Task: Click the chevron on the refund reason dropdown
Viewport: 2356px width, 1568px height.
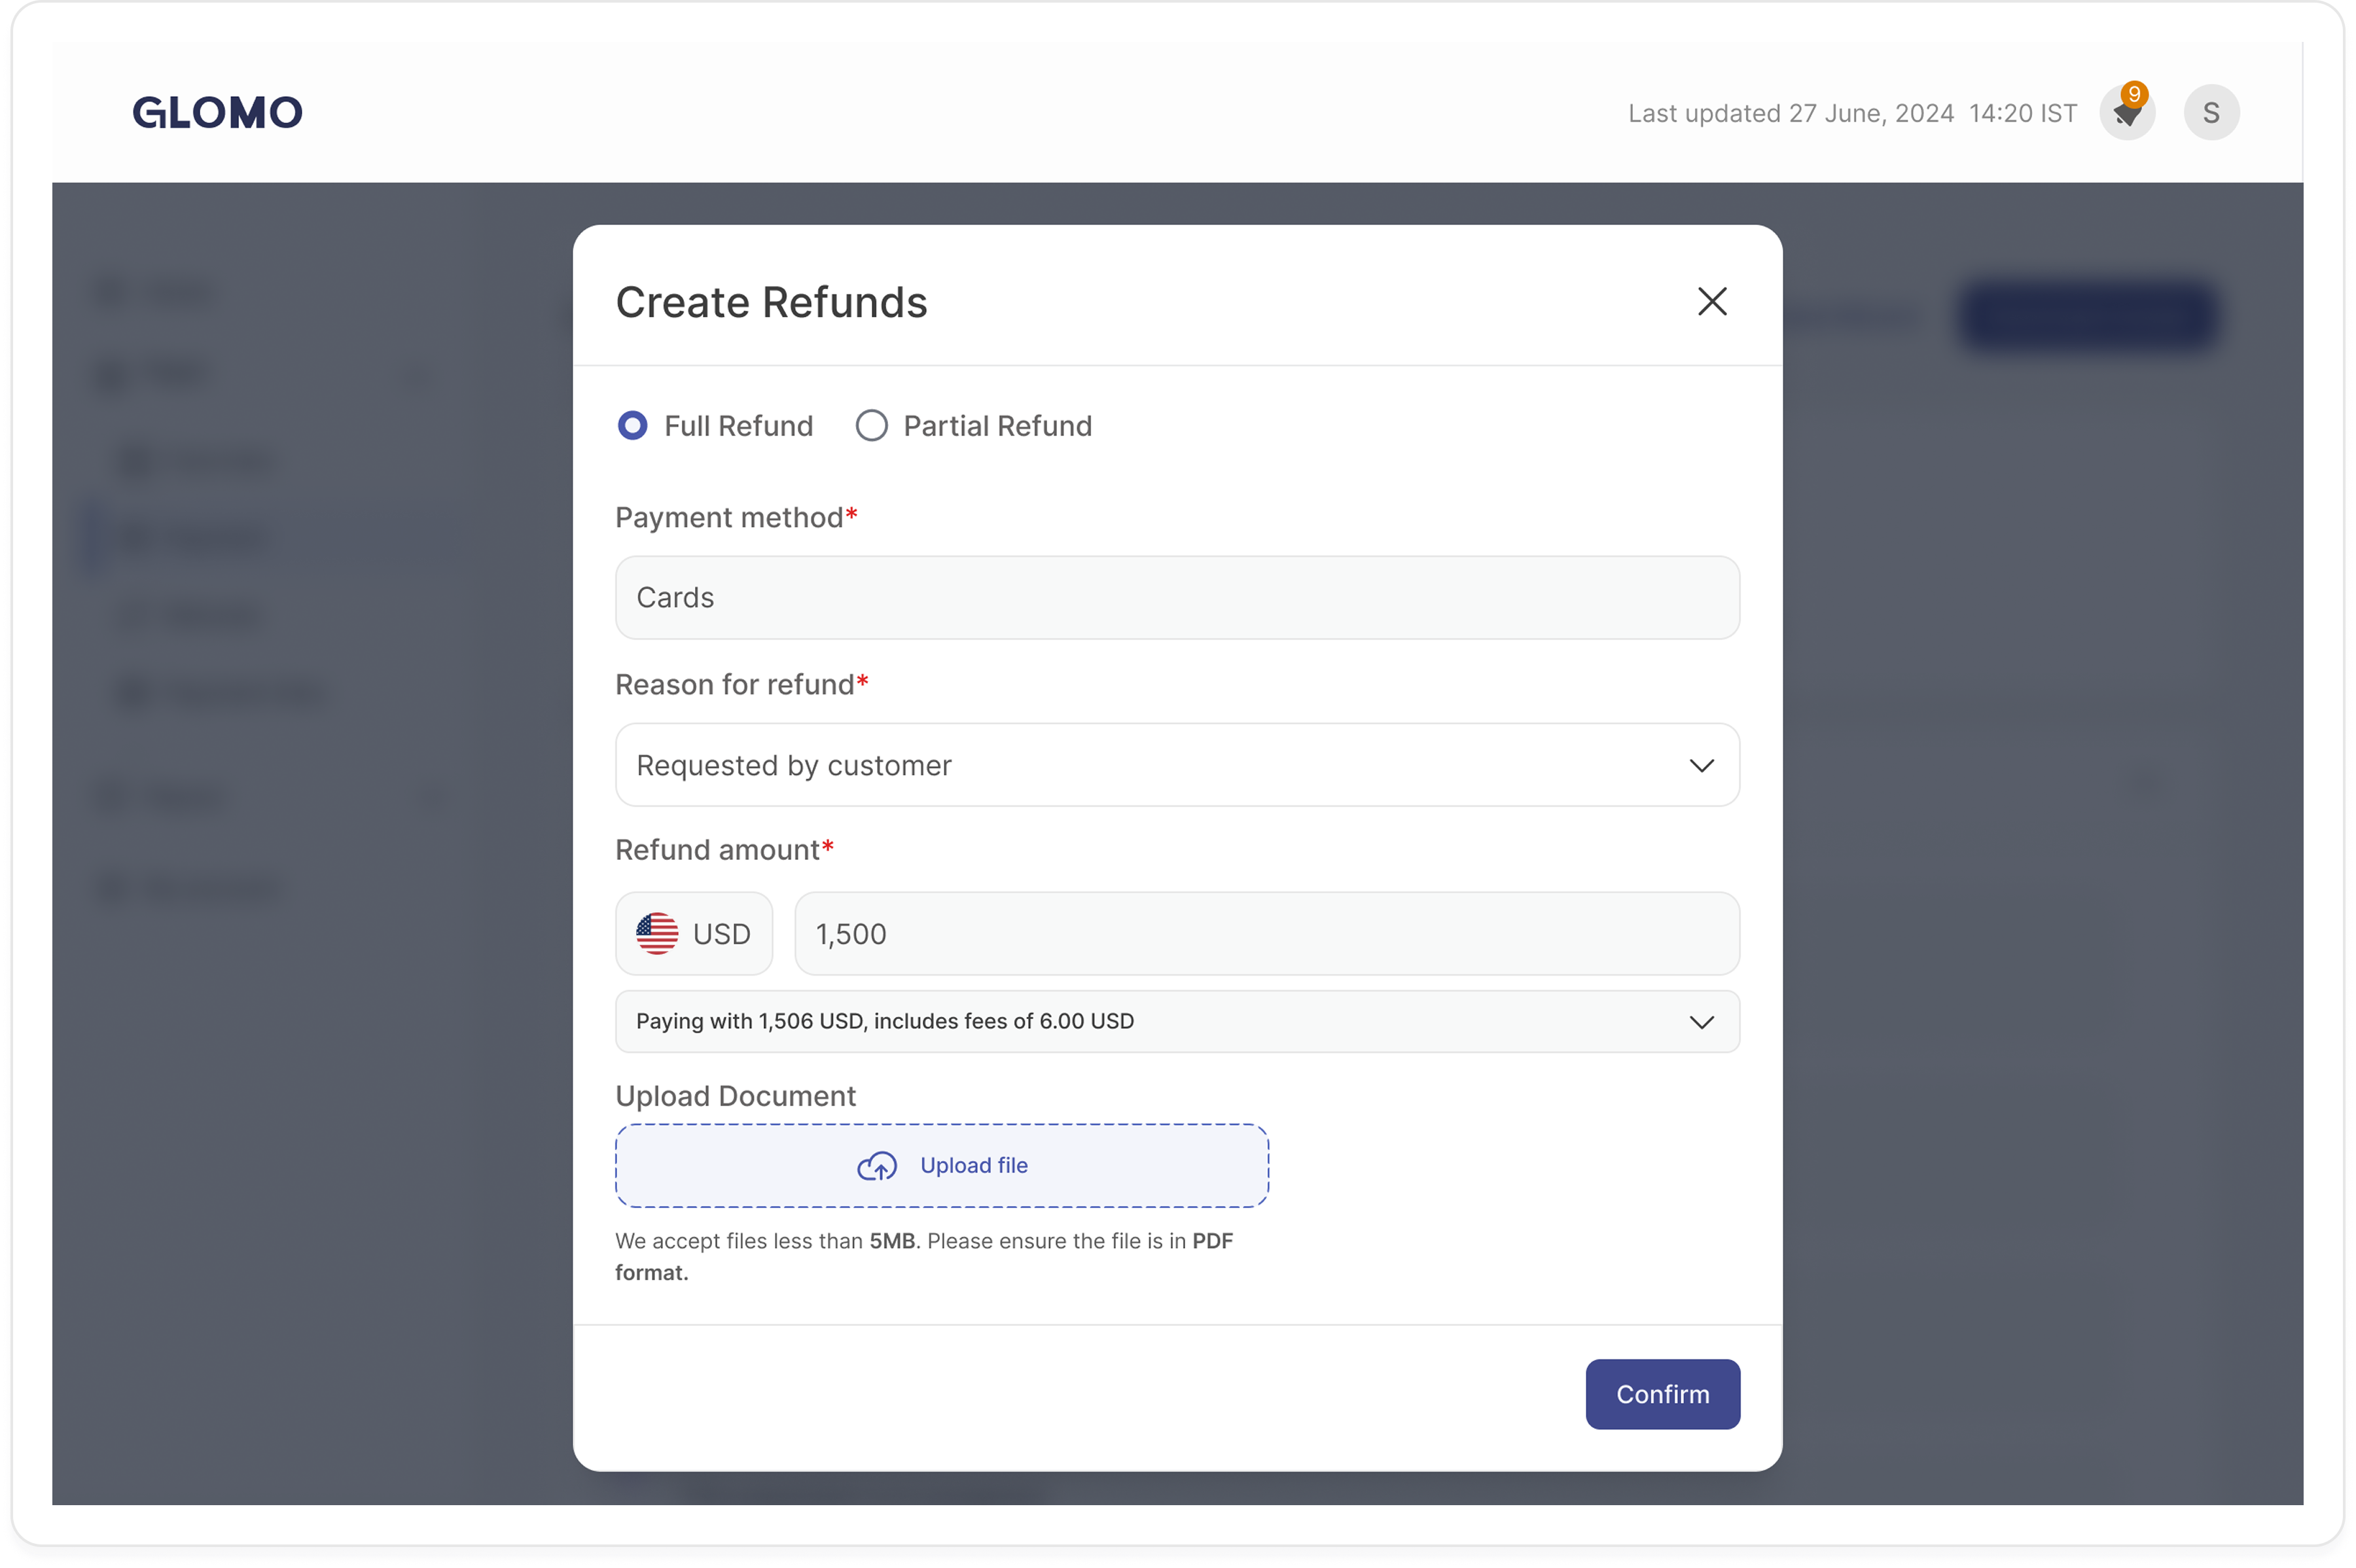Action: point(1703,765)
